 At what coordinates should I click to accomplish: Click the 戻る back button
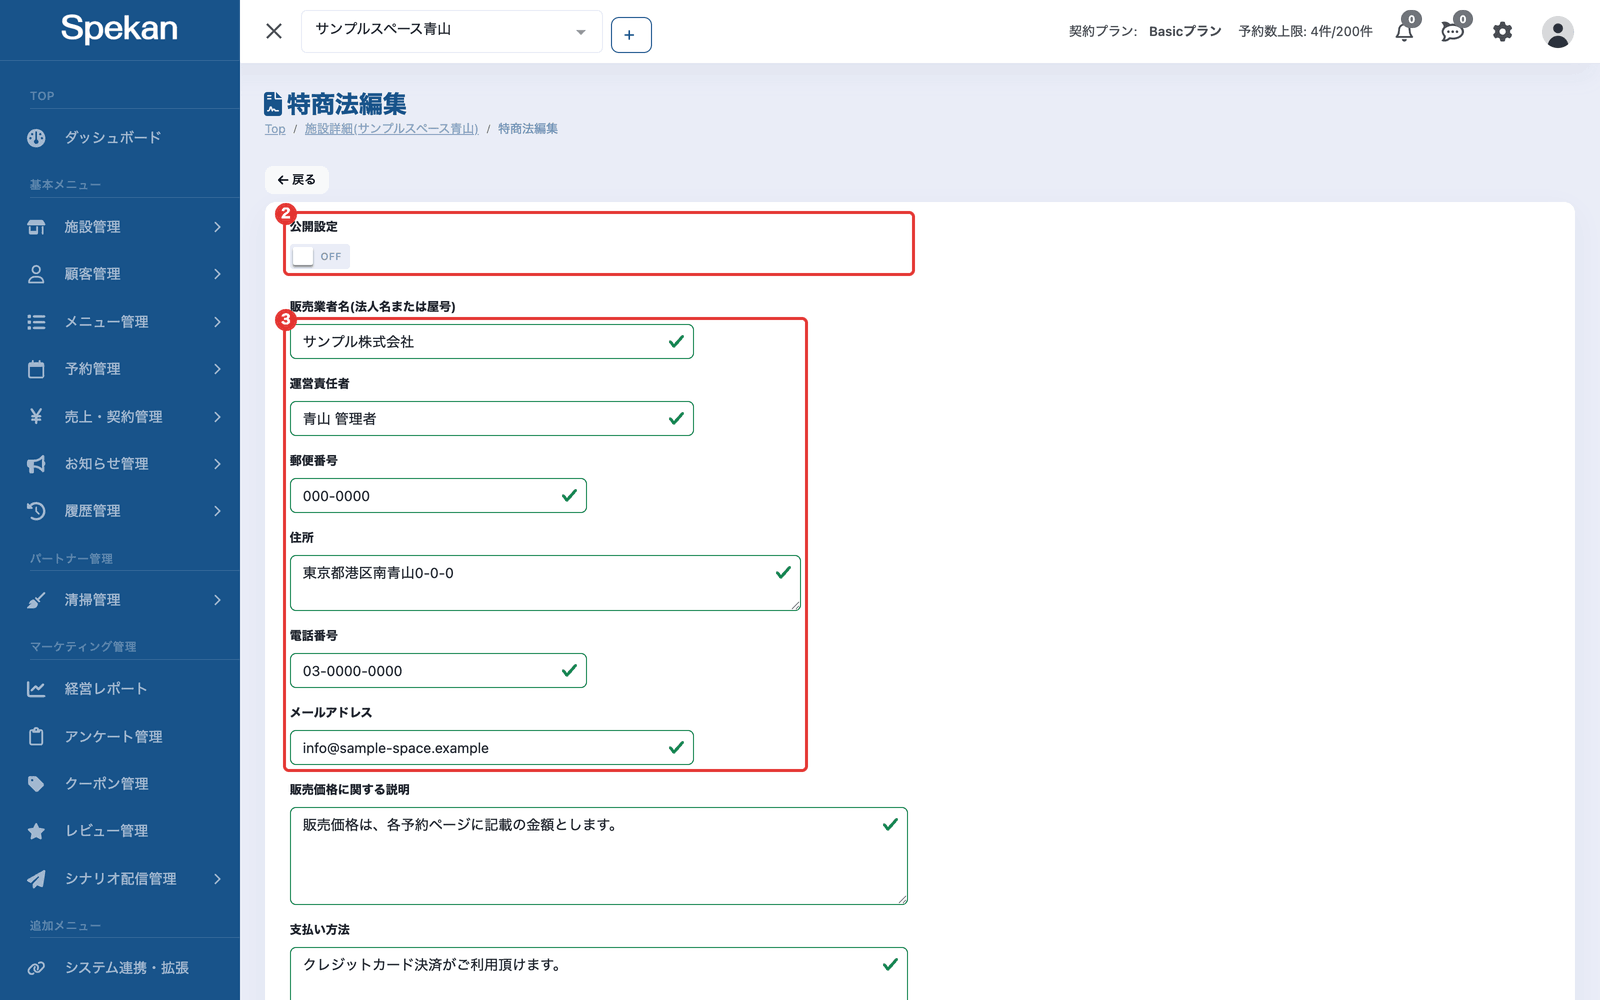(297, 180)
